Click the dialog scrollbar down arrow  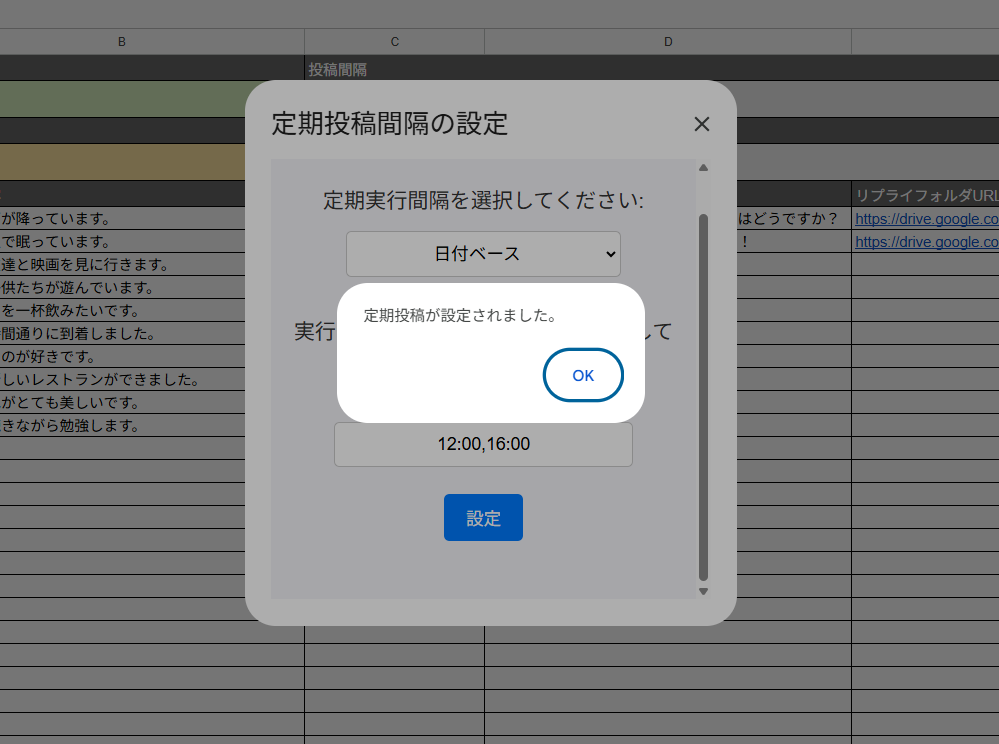click(703, 591)
